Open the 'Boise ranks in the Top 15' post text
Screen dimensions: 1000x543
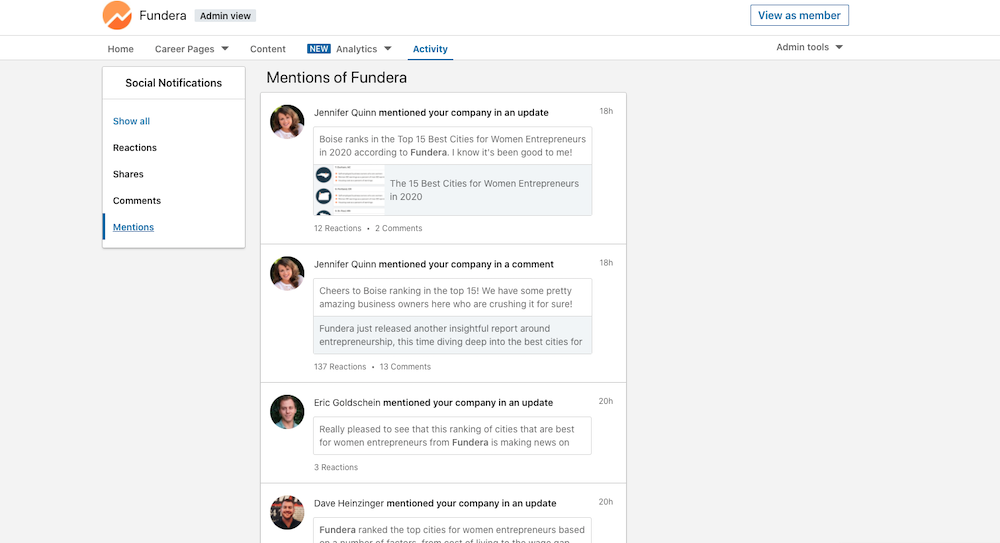tap(452, 145)
